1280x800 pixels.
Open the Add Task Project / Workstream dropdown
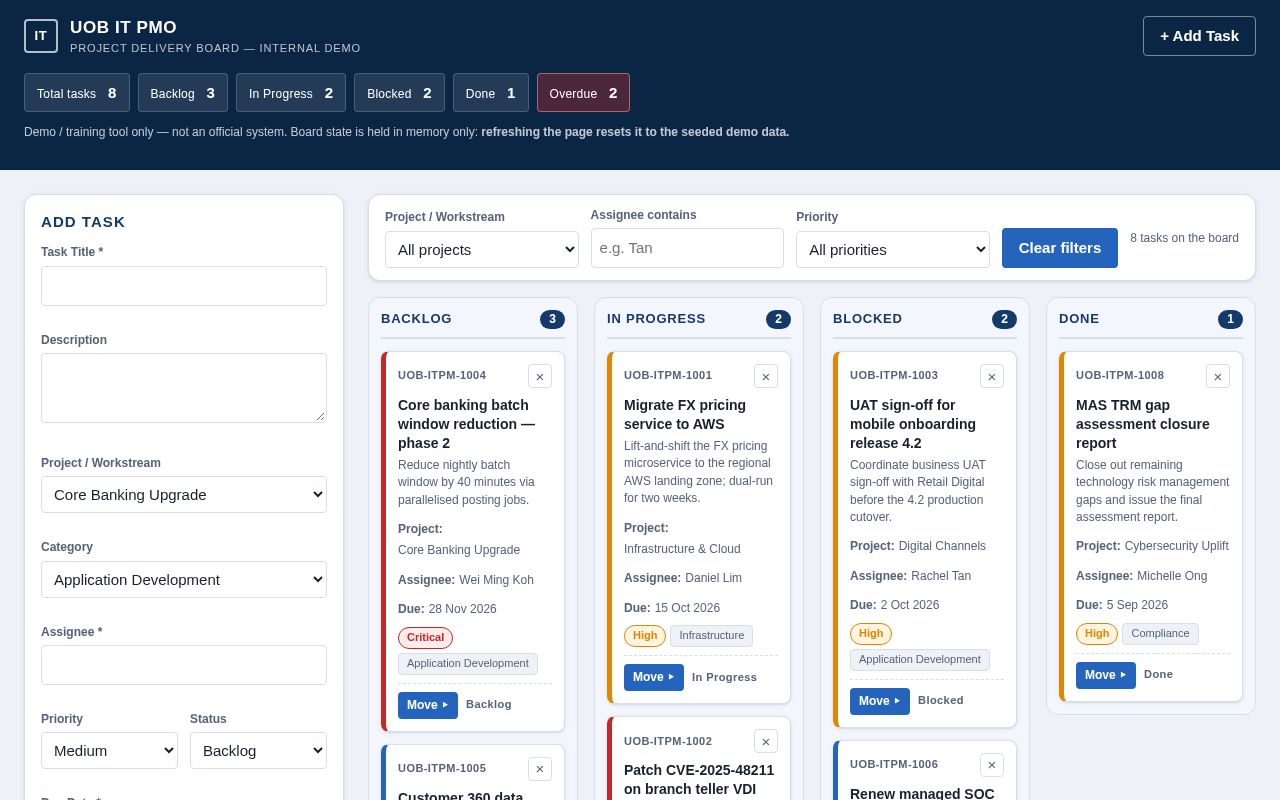coord(184,495)
